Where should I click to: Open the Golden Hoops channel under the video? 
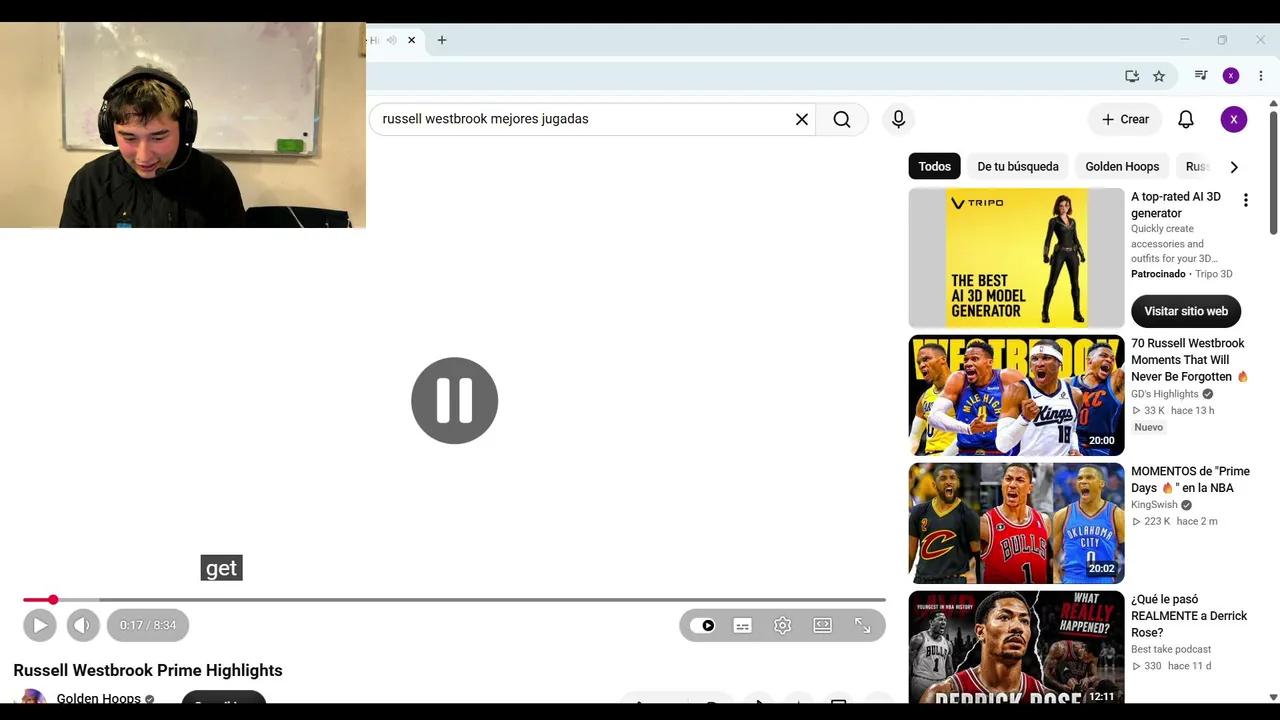tap(98, 698)
